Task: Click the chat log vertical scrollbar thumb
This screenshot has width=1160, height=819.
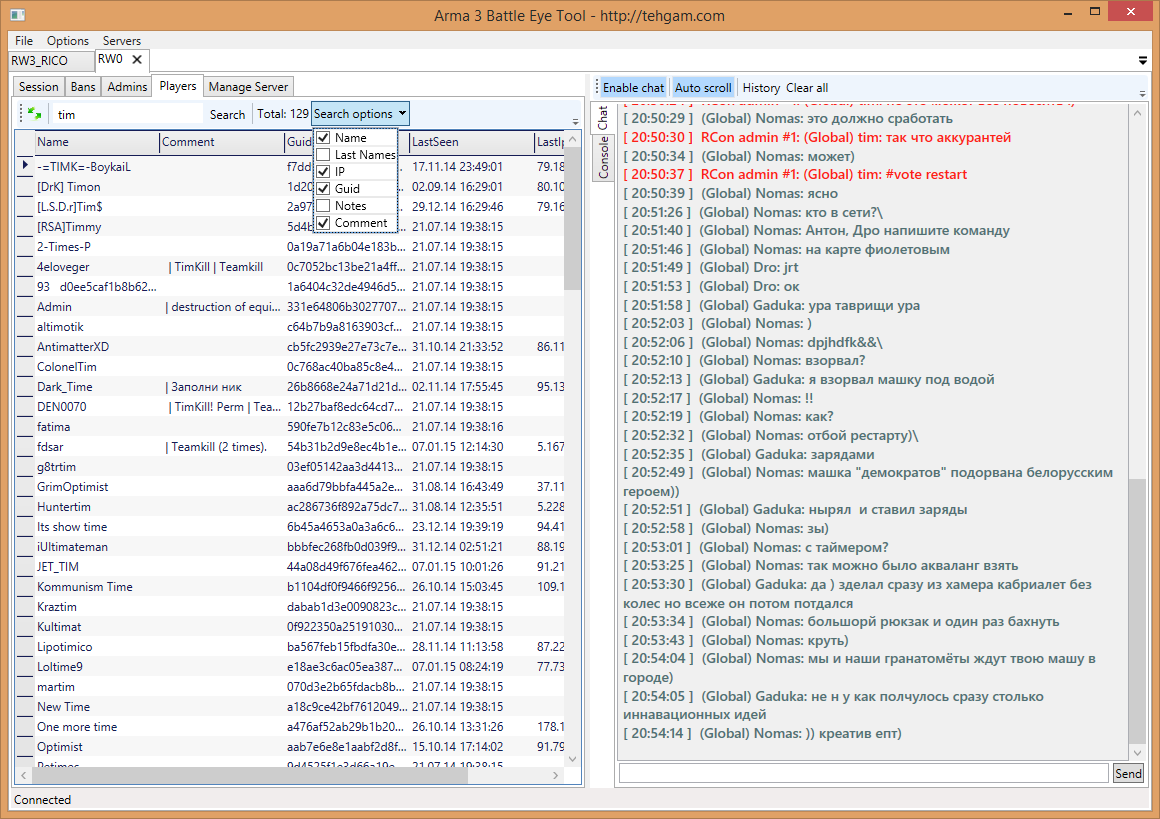Action: [x=1136, y=611]
